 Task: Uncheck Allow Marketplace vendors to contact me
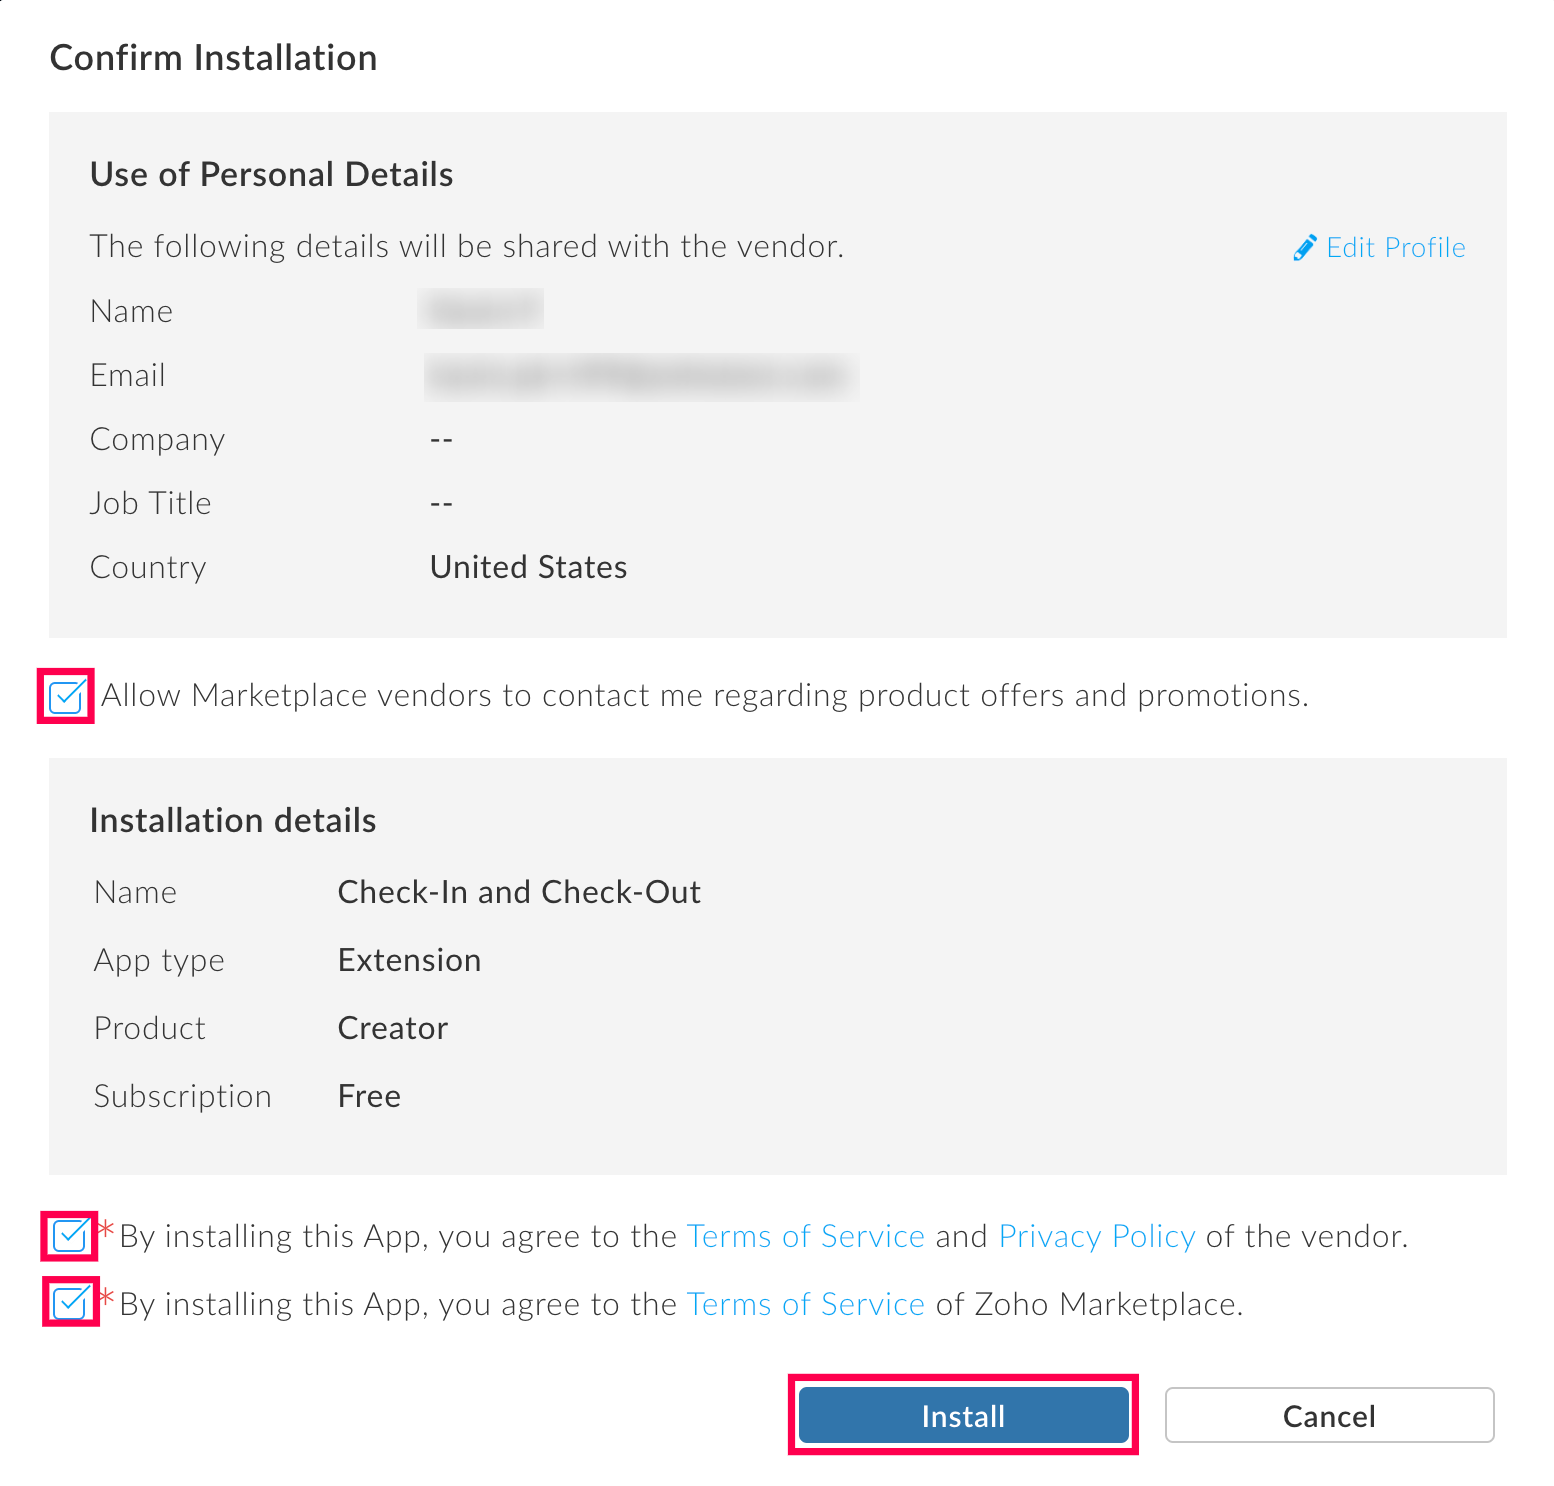pyautogui.click(x=66, y=696)
